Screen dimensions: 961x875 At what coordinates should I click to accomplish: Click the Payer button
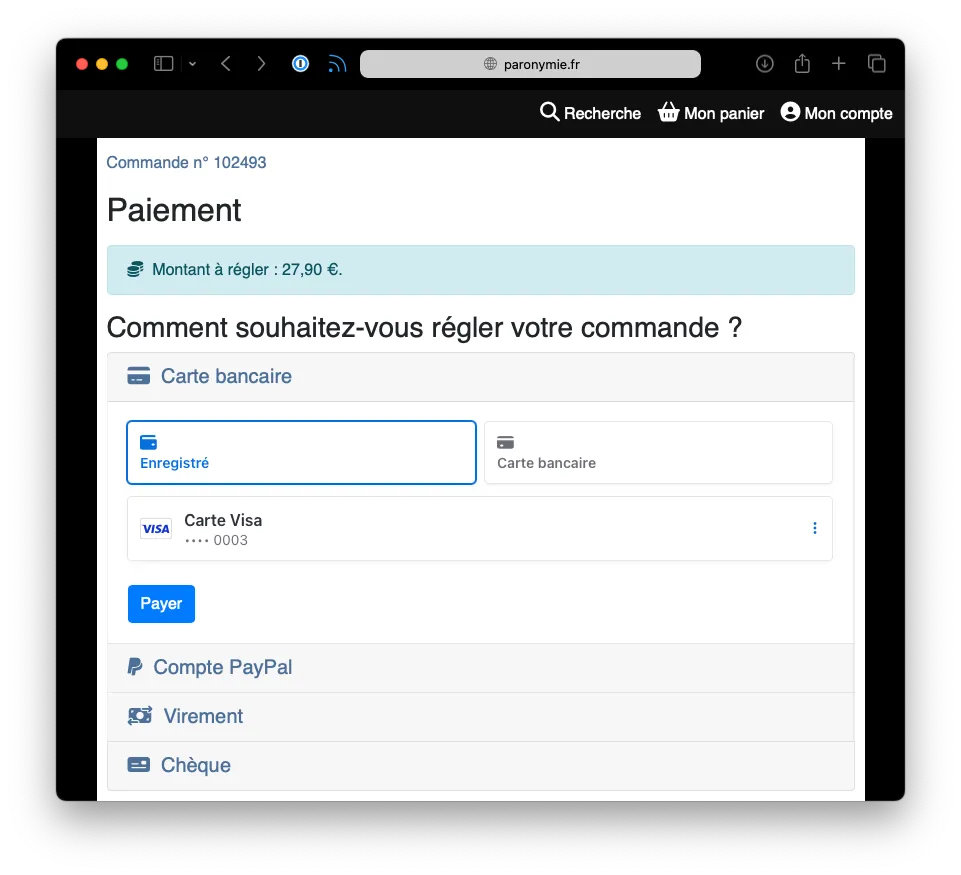161,603
